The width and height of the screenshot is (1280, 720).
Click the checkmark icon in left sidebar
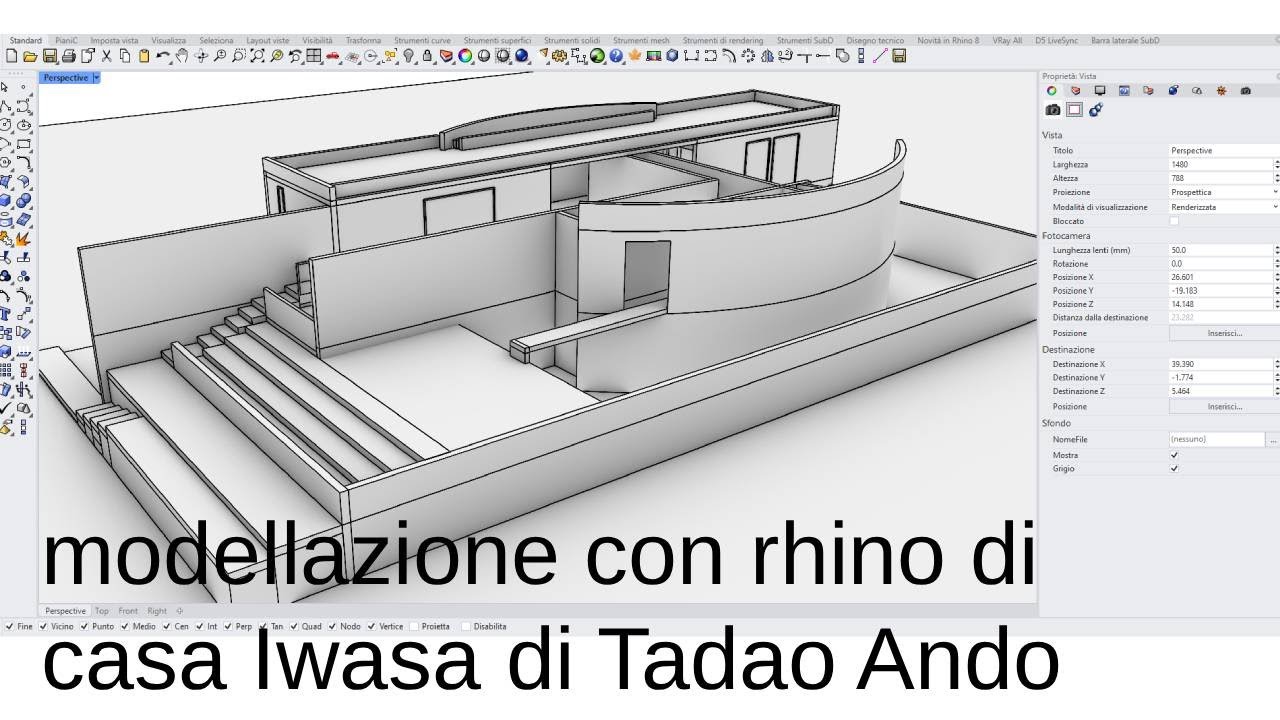pos(5,408)
